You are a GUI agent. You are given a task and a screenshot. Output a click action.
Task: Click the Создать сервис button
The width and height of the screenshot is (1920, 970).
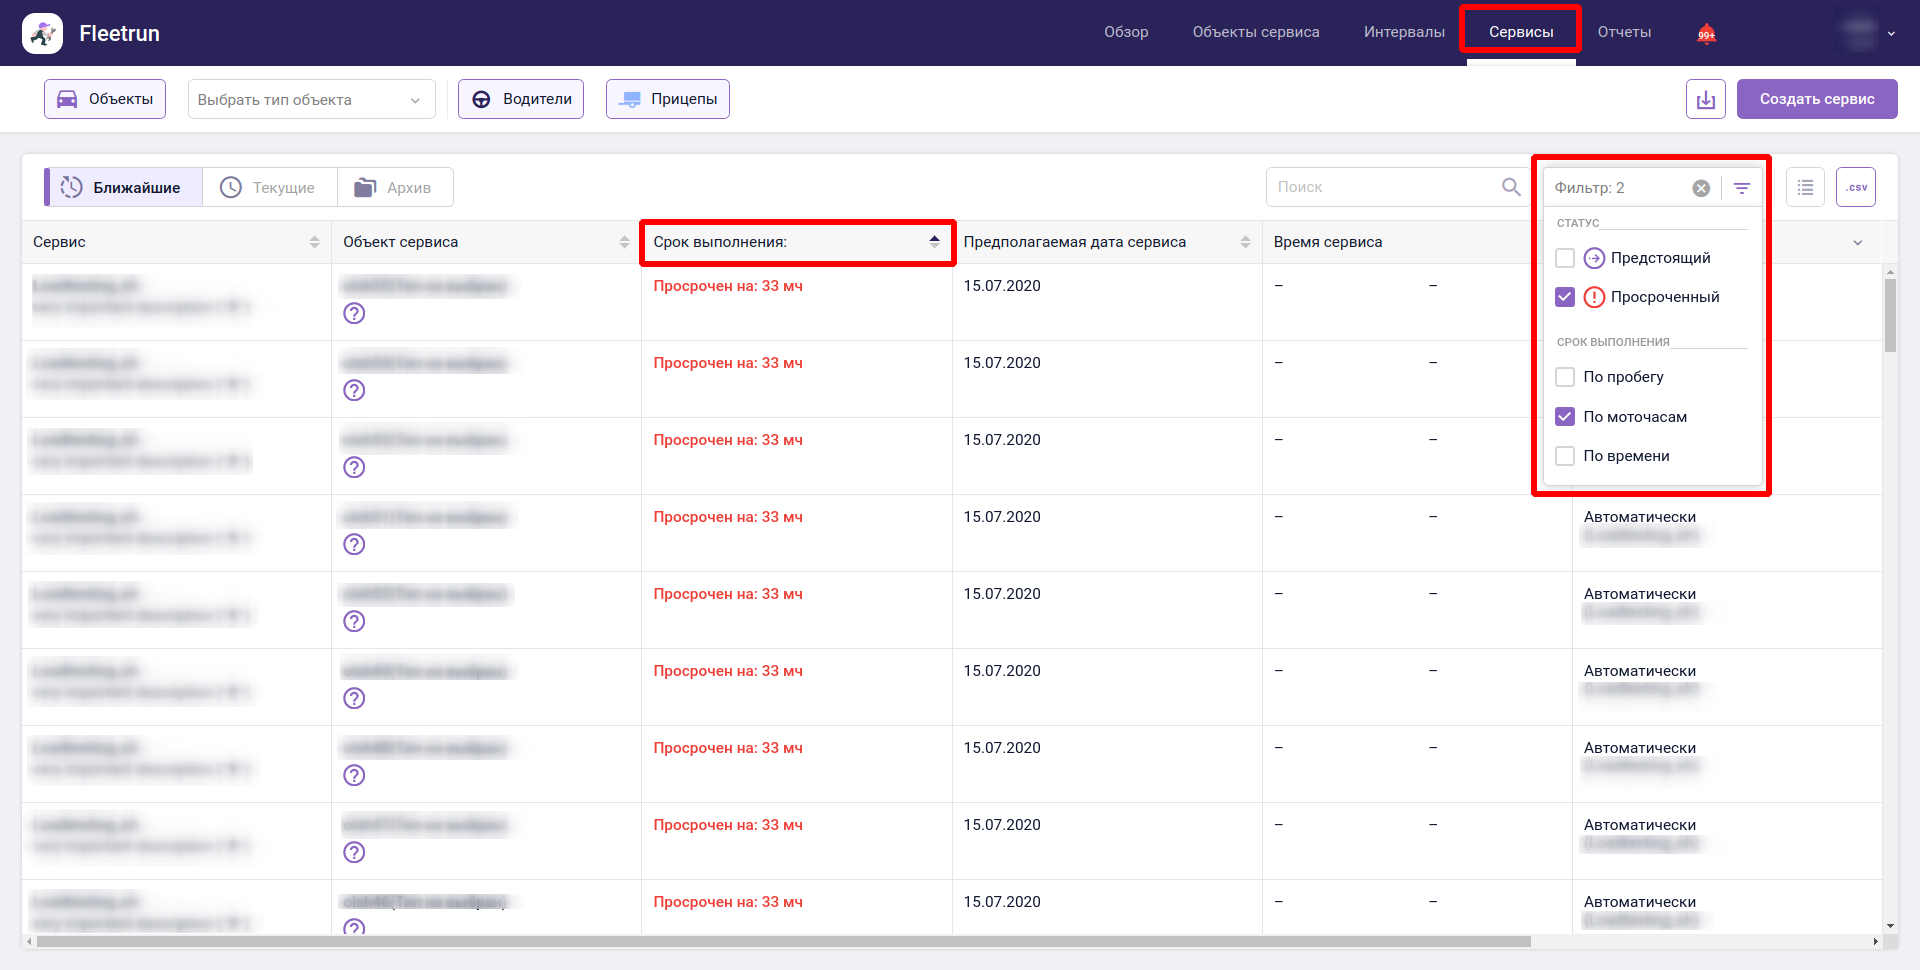[1816, 99]
